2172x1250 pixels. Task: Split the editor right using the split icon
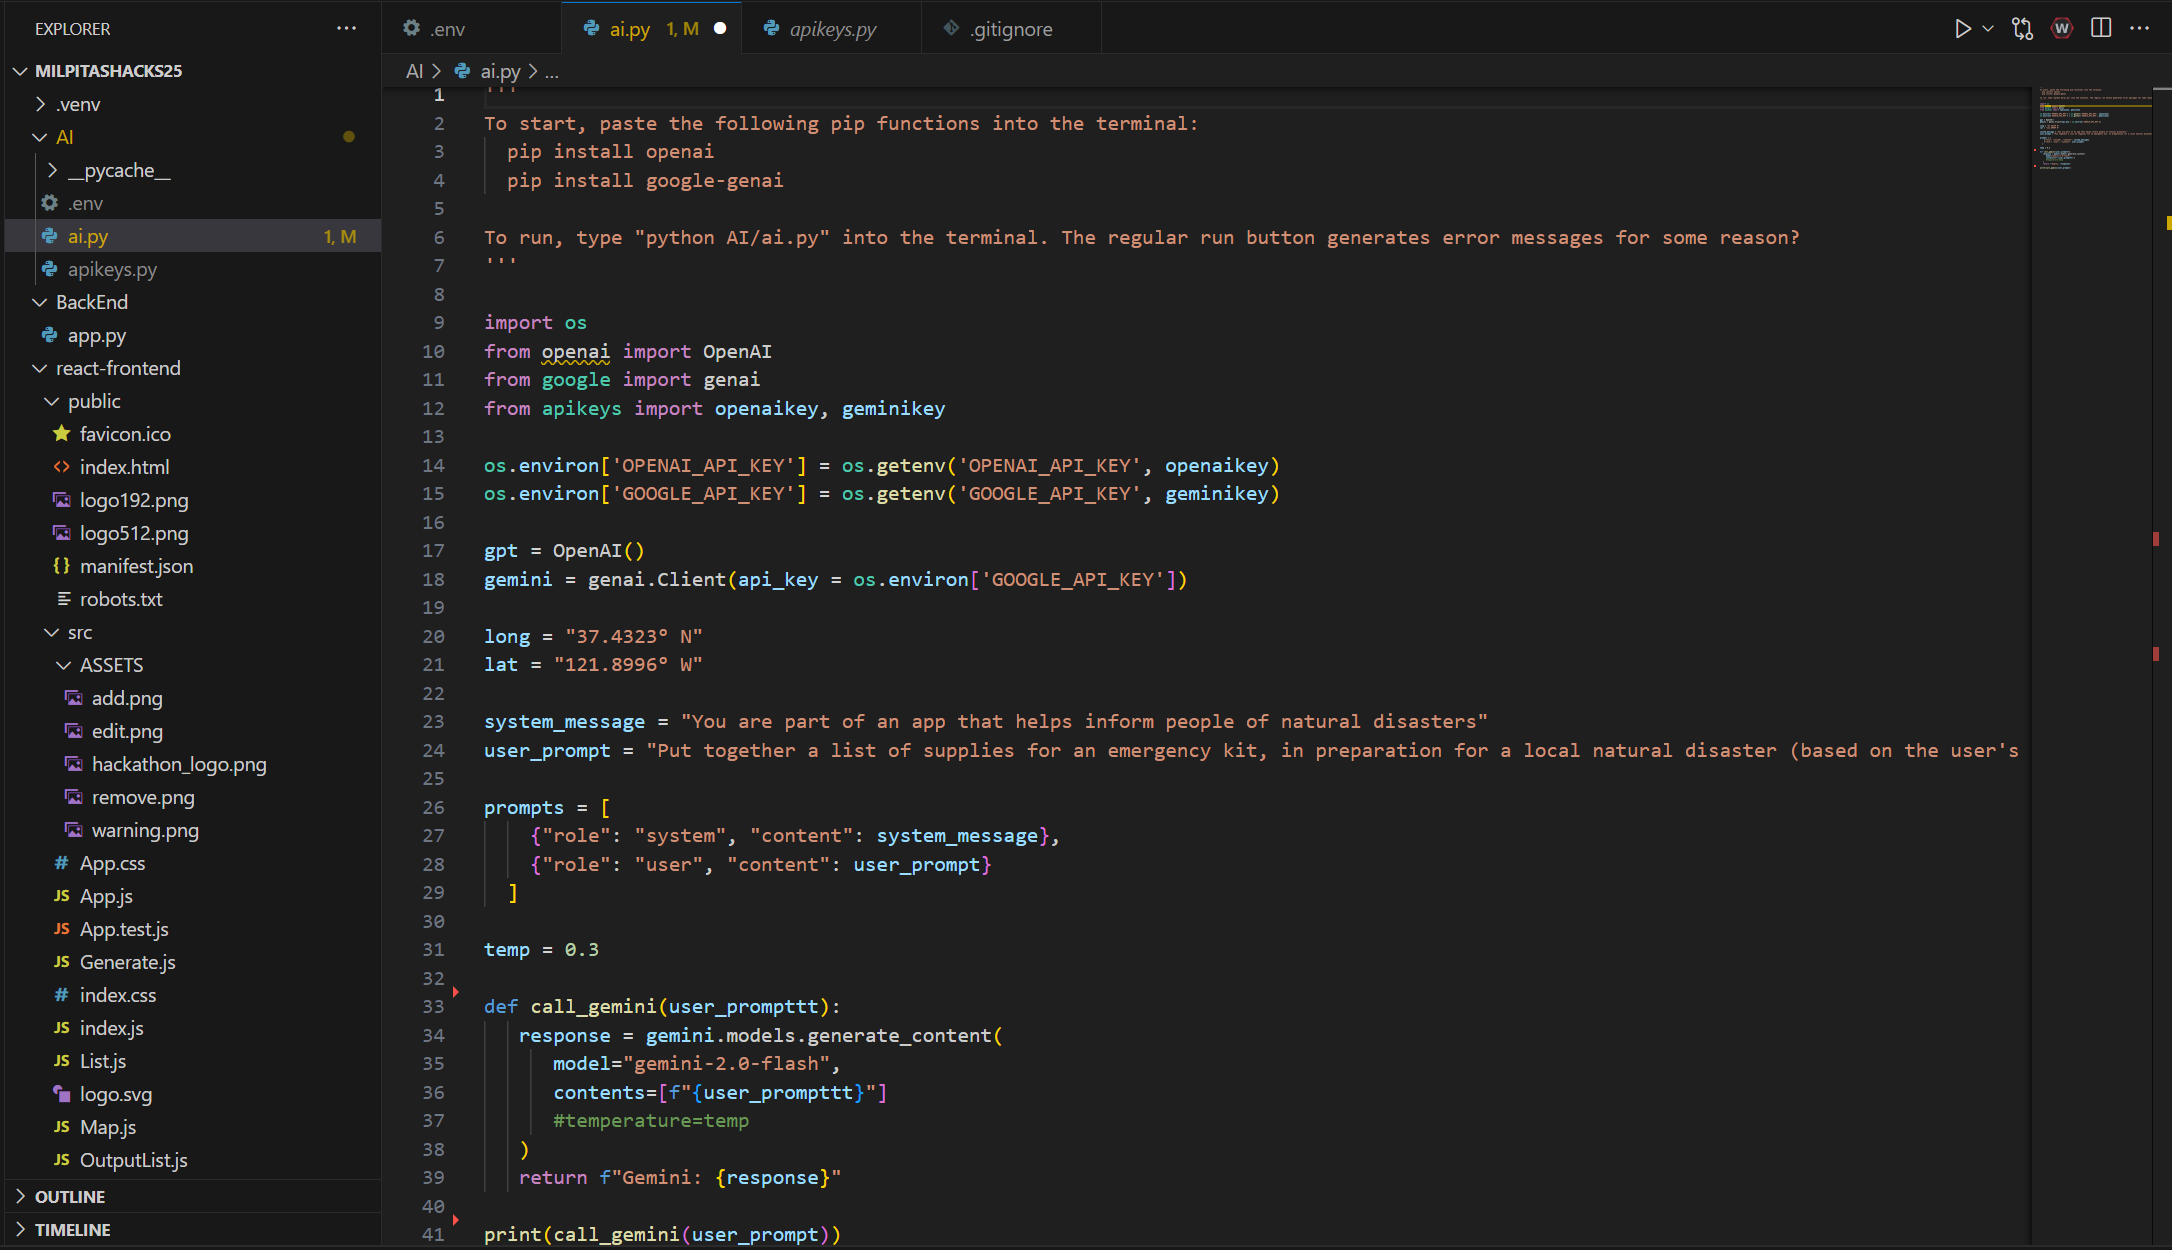[2101, 29]
